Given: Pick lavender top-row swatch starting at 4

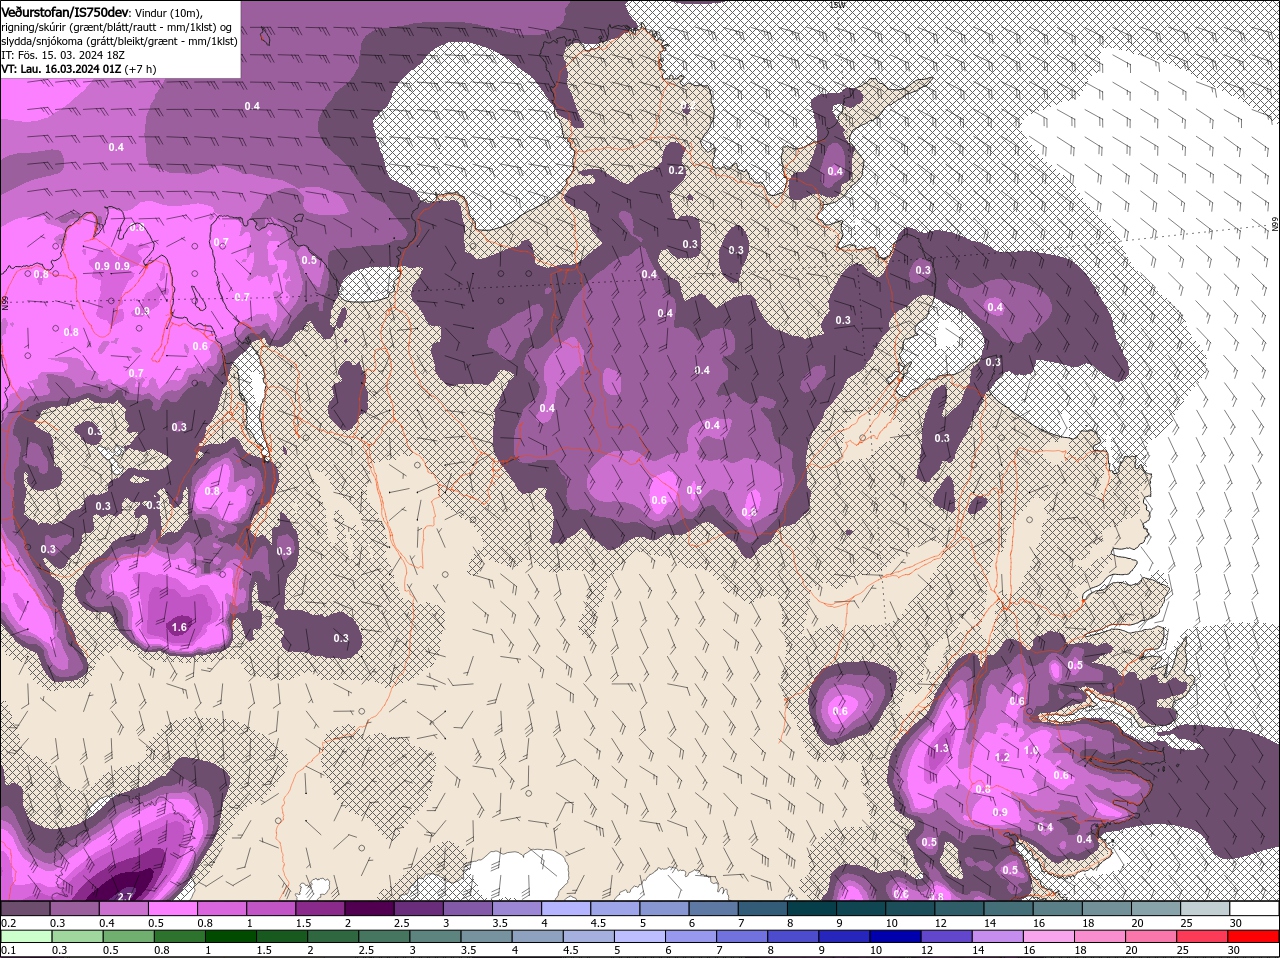Looking at the screenshot, I should click(x=565, y=908).
